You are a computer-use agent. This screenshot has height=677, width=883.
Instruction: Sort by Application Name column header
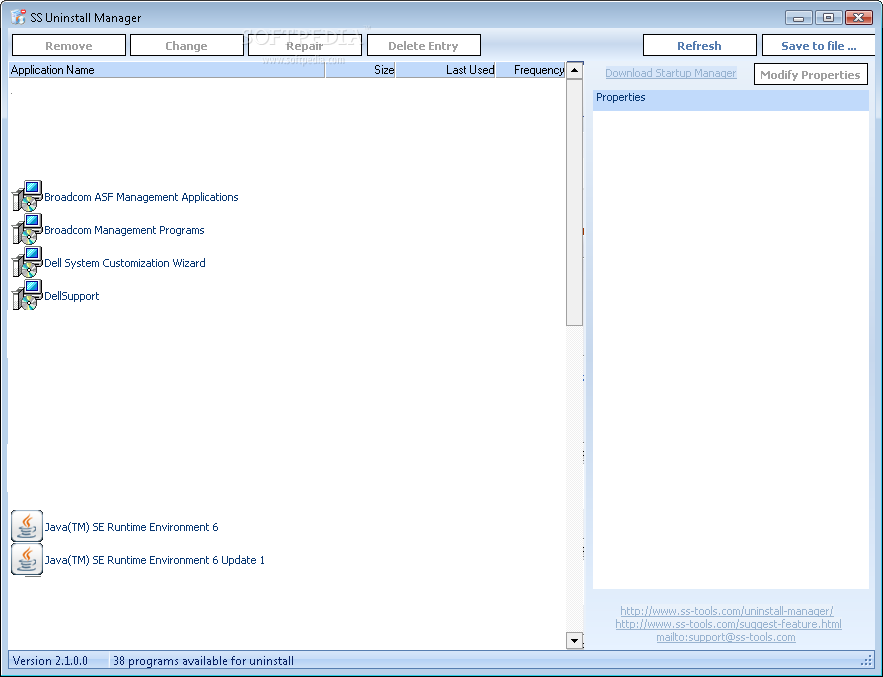point(167,70)
